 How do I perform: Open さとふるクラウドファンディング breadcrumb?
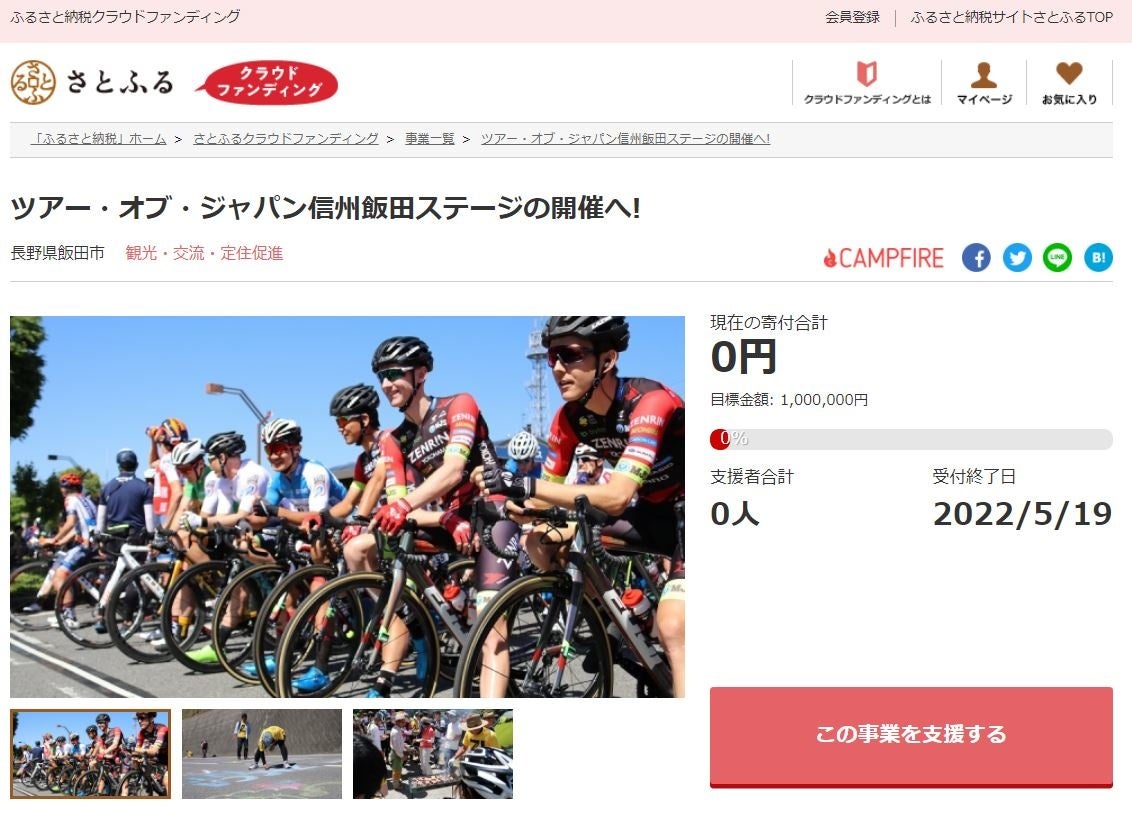[286, 139]
